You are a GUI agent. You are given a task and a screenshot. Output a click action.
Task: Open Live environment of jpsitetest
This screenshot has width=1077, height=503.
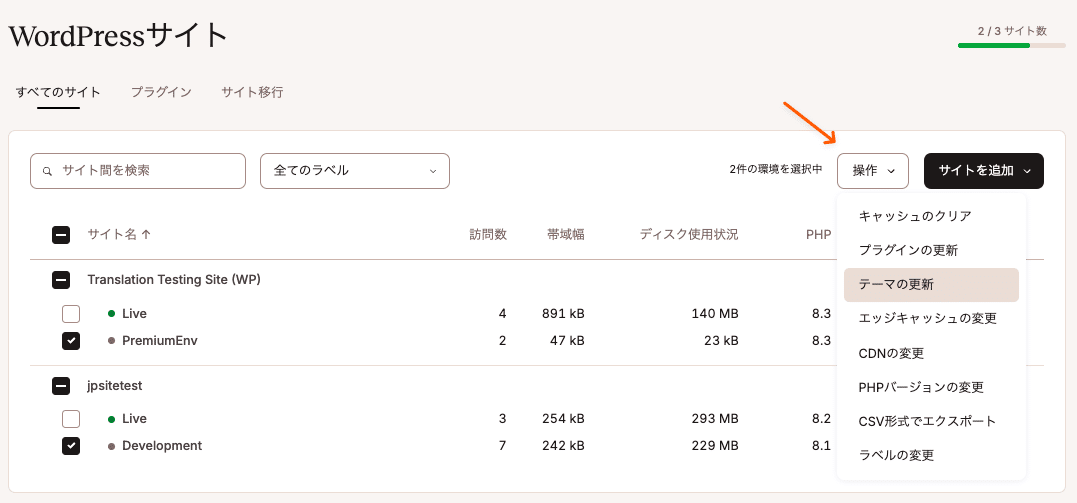[135, 419]
